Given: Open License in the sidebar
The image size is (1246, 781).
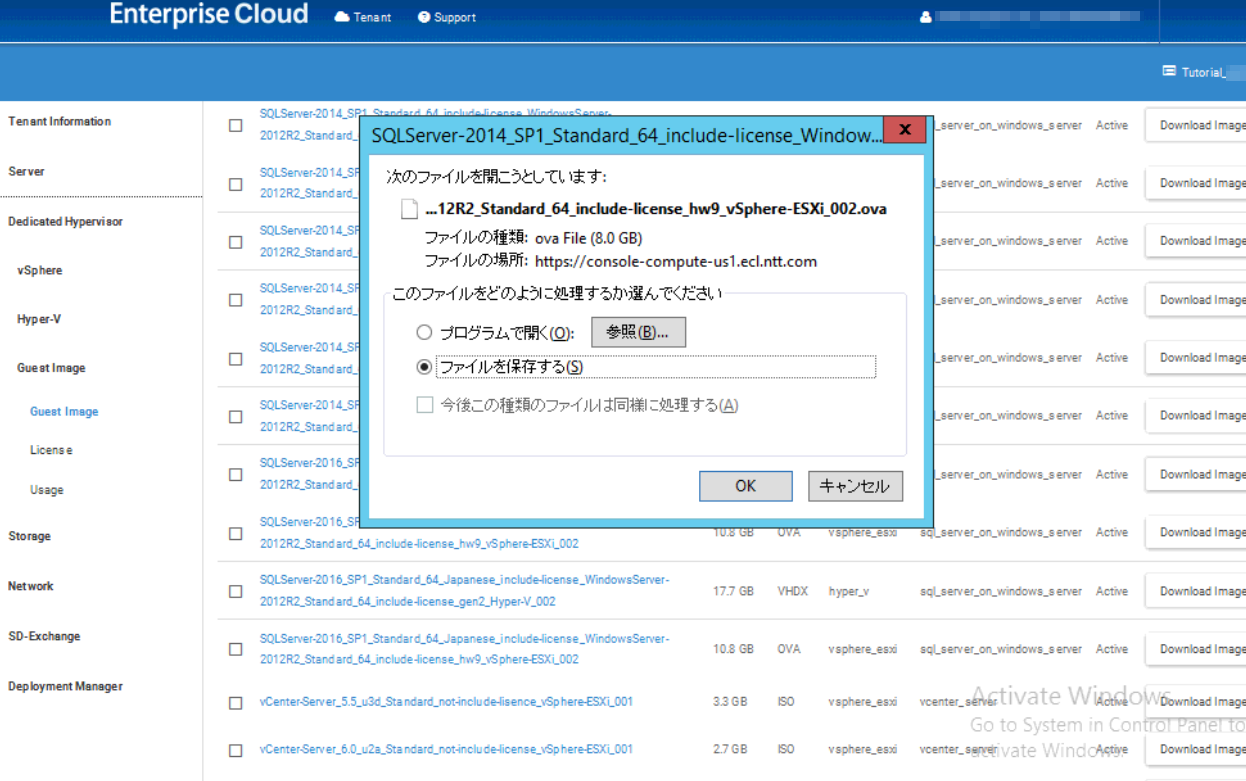Looking at the screenshot, I should [x=51, y=451].
